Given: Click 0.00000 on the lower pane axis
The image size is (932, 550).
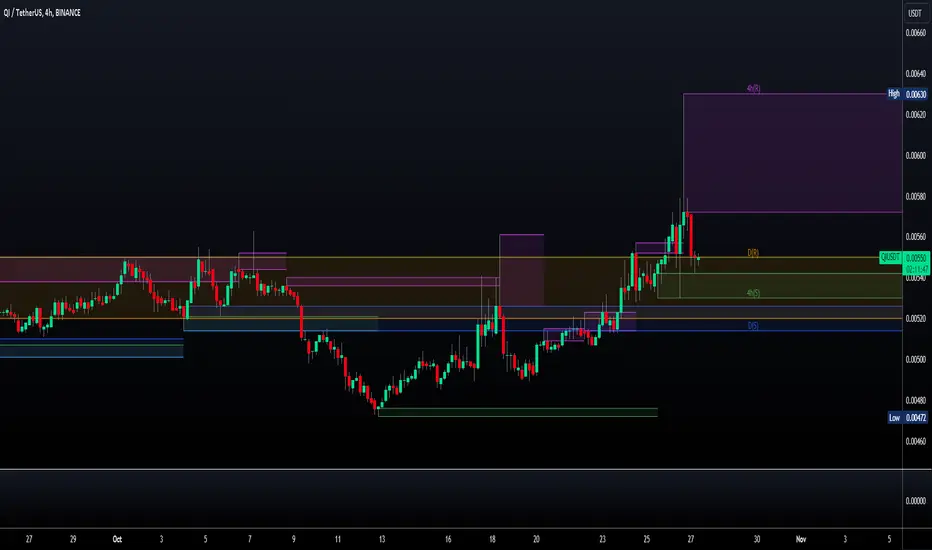Looking at the screenshot, I should point(915,501).
